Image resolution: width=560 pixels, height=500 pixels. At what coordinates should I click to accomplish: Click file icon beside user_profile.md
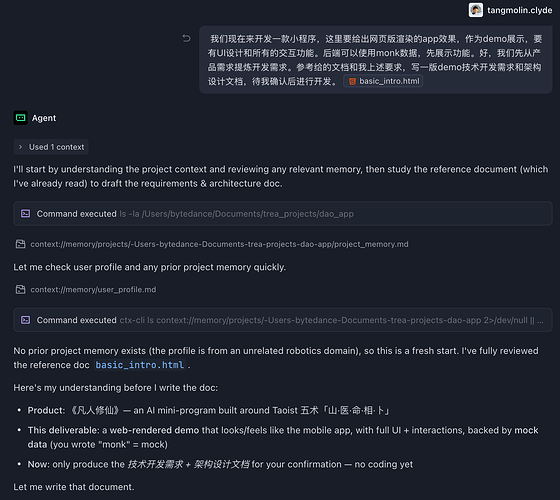click(21, 290)
